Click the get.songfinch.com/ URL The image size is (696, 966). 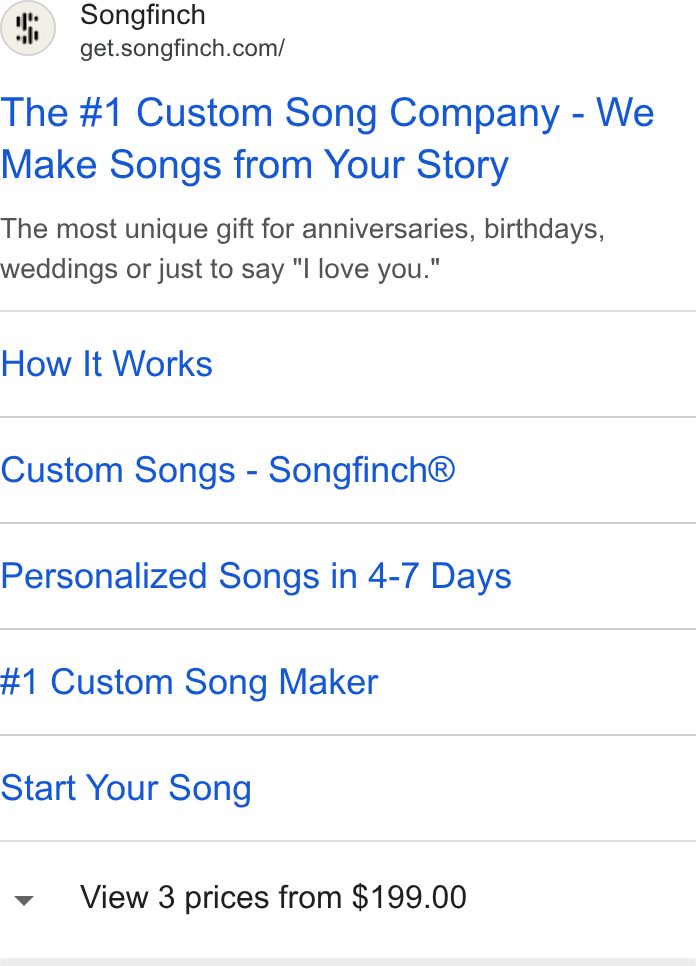pos(182,48)
